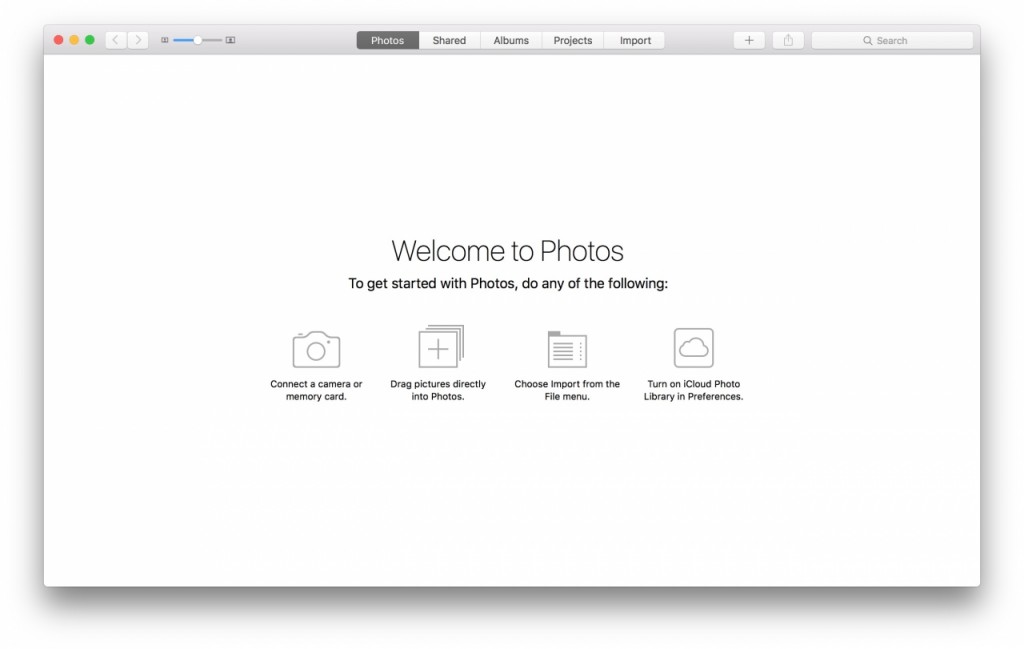The height and width of the screenshot is (649, 1024).
Task: Click 'Drag pictures directly into Photos.' text
Action: (438, 390)
